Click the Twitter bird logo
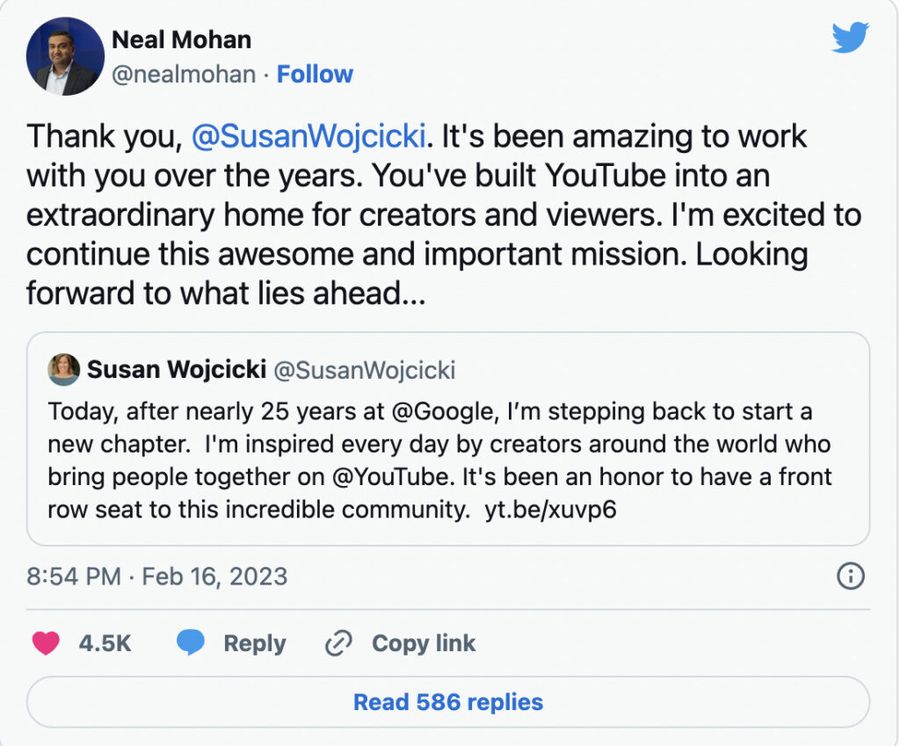The height and width of the screenshot is (746, 900). coord(850,39)
